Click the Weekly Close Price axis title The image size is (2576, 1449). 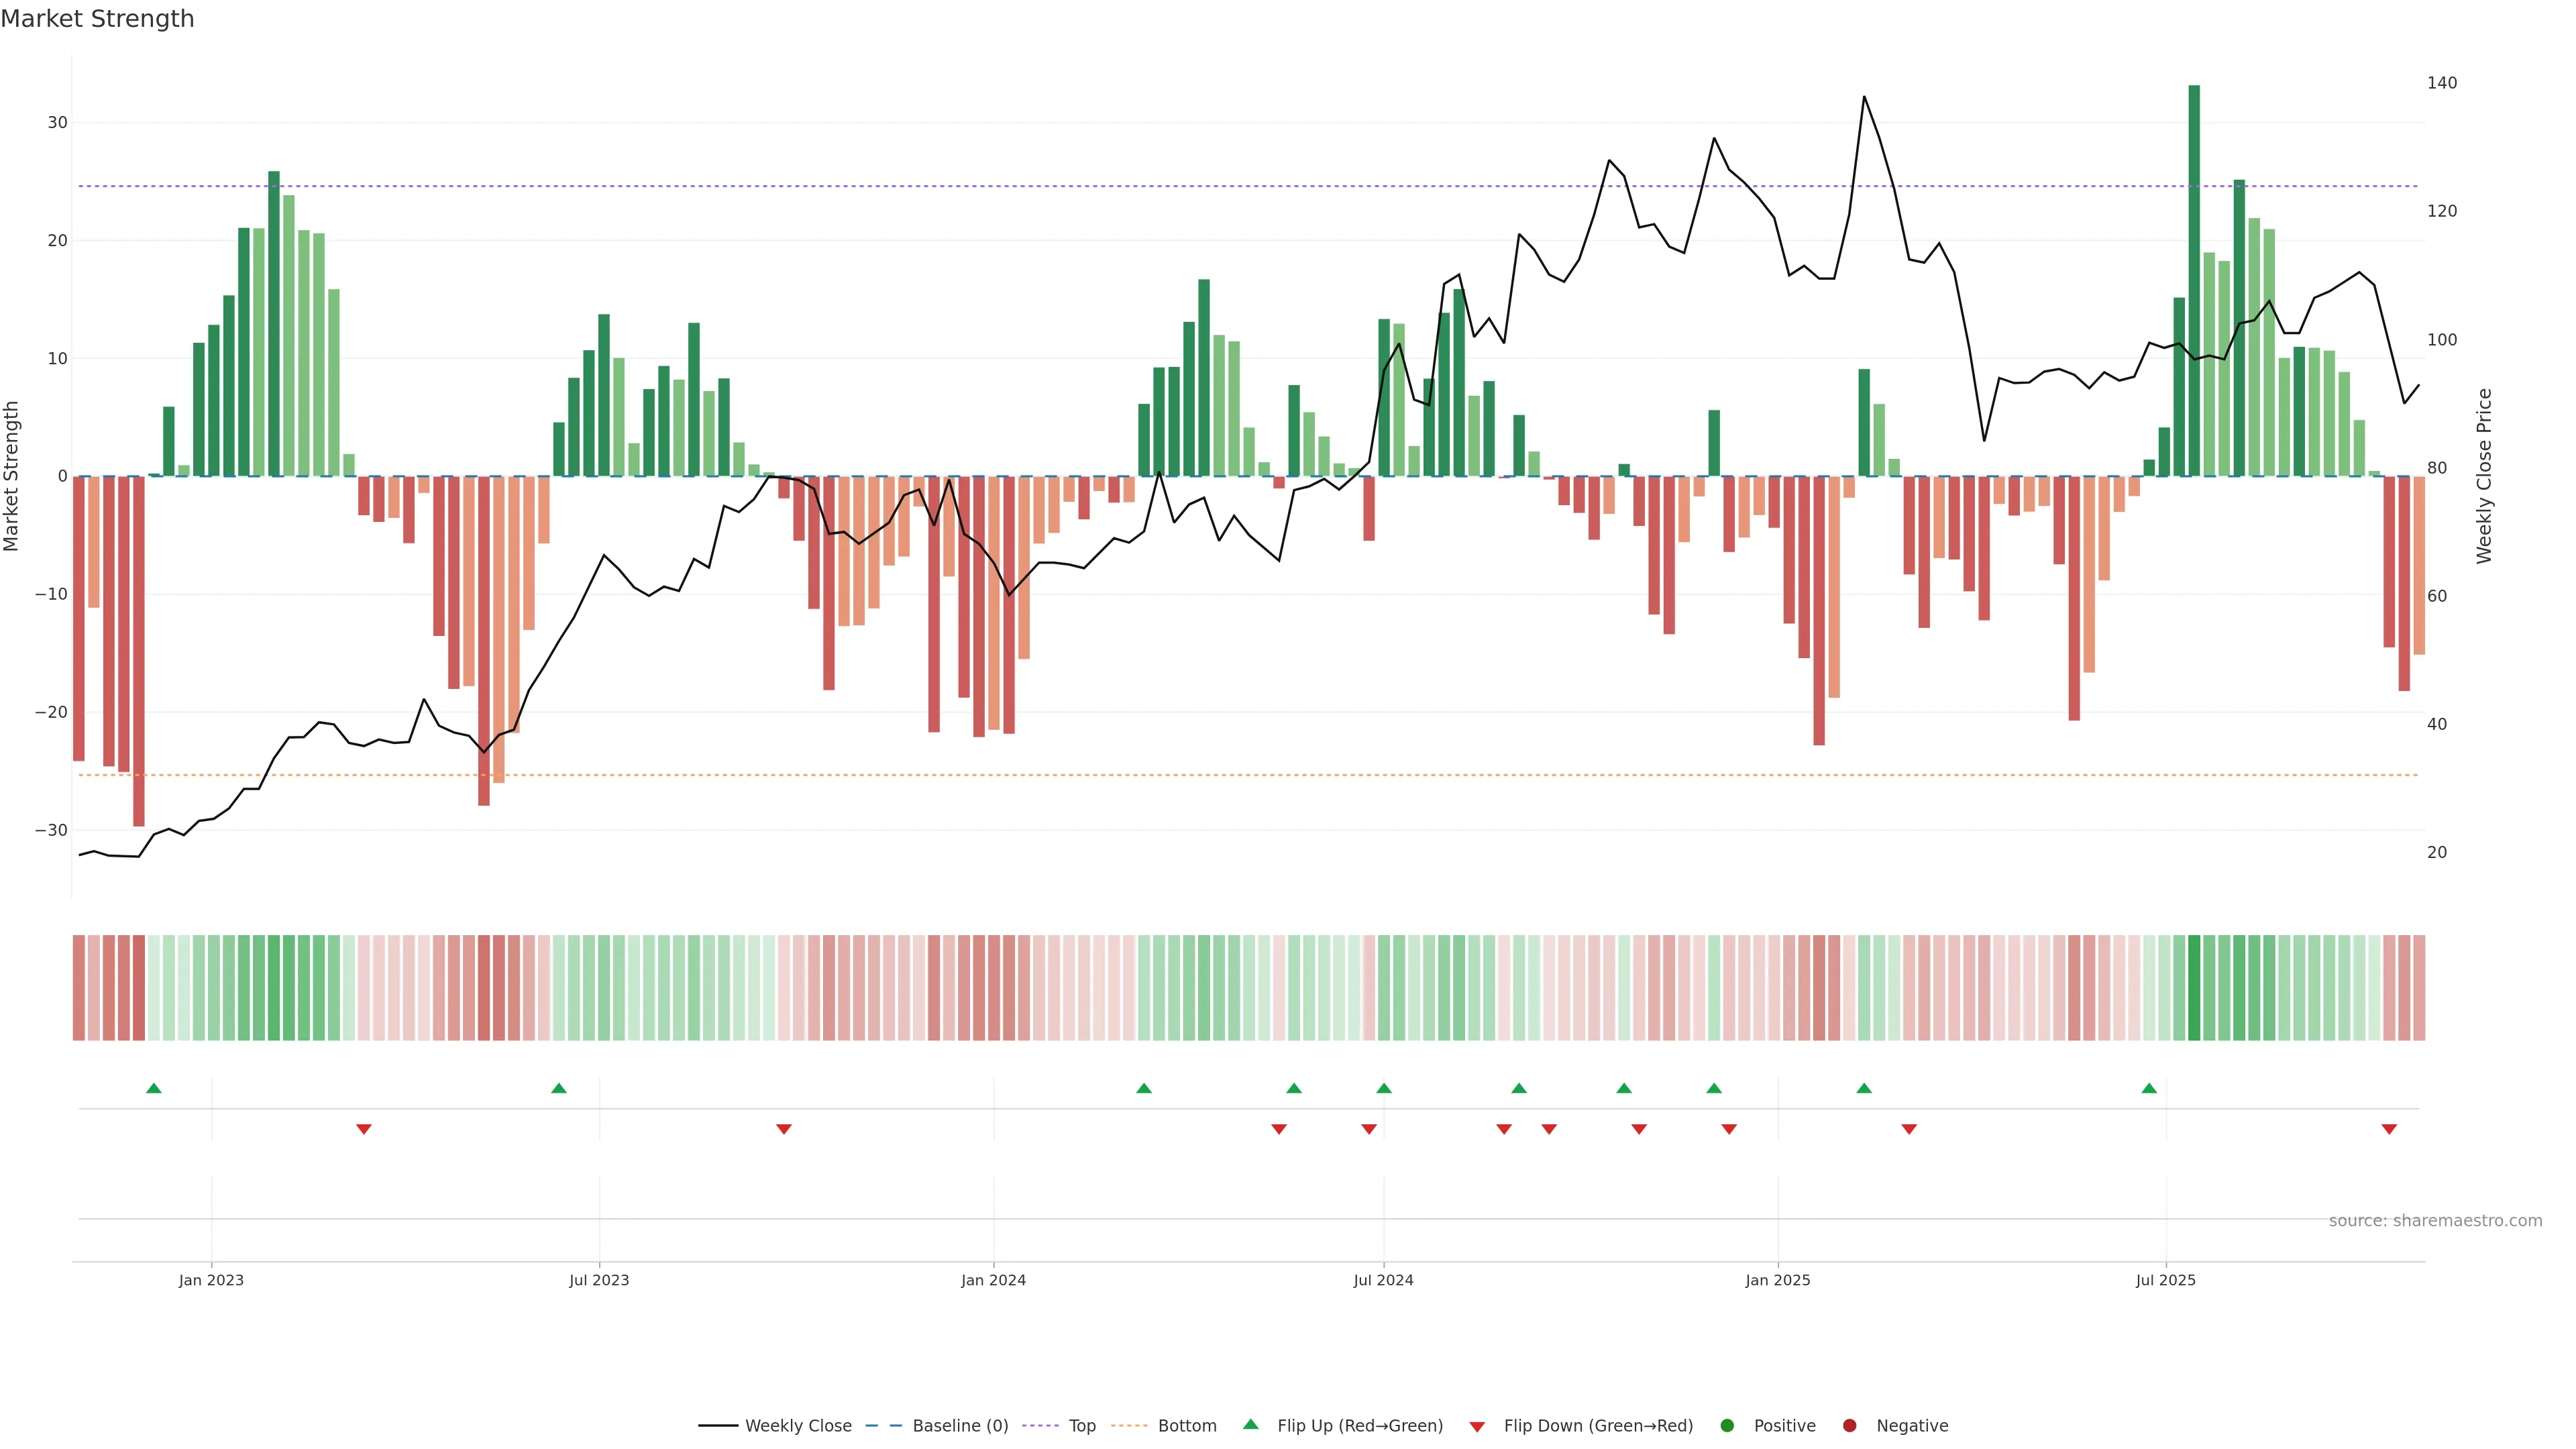2485,476
